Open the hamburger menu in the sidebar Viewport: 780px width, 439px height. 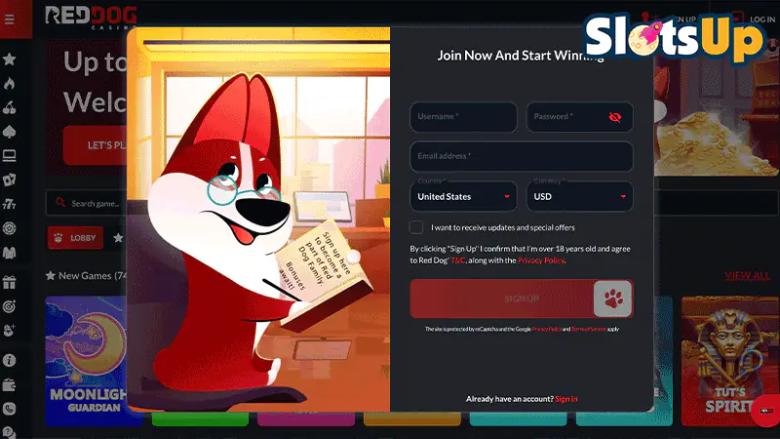[10, 20]
